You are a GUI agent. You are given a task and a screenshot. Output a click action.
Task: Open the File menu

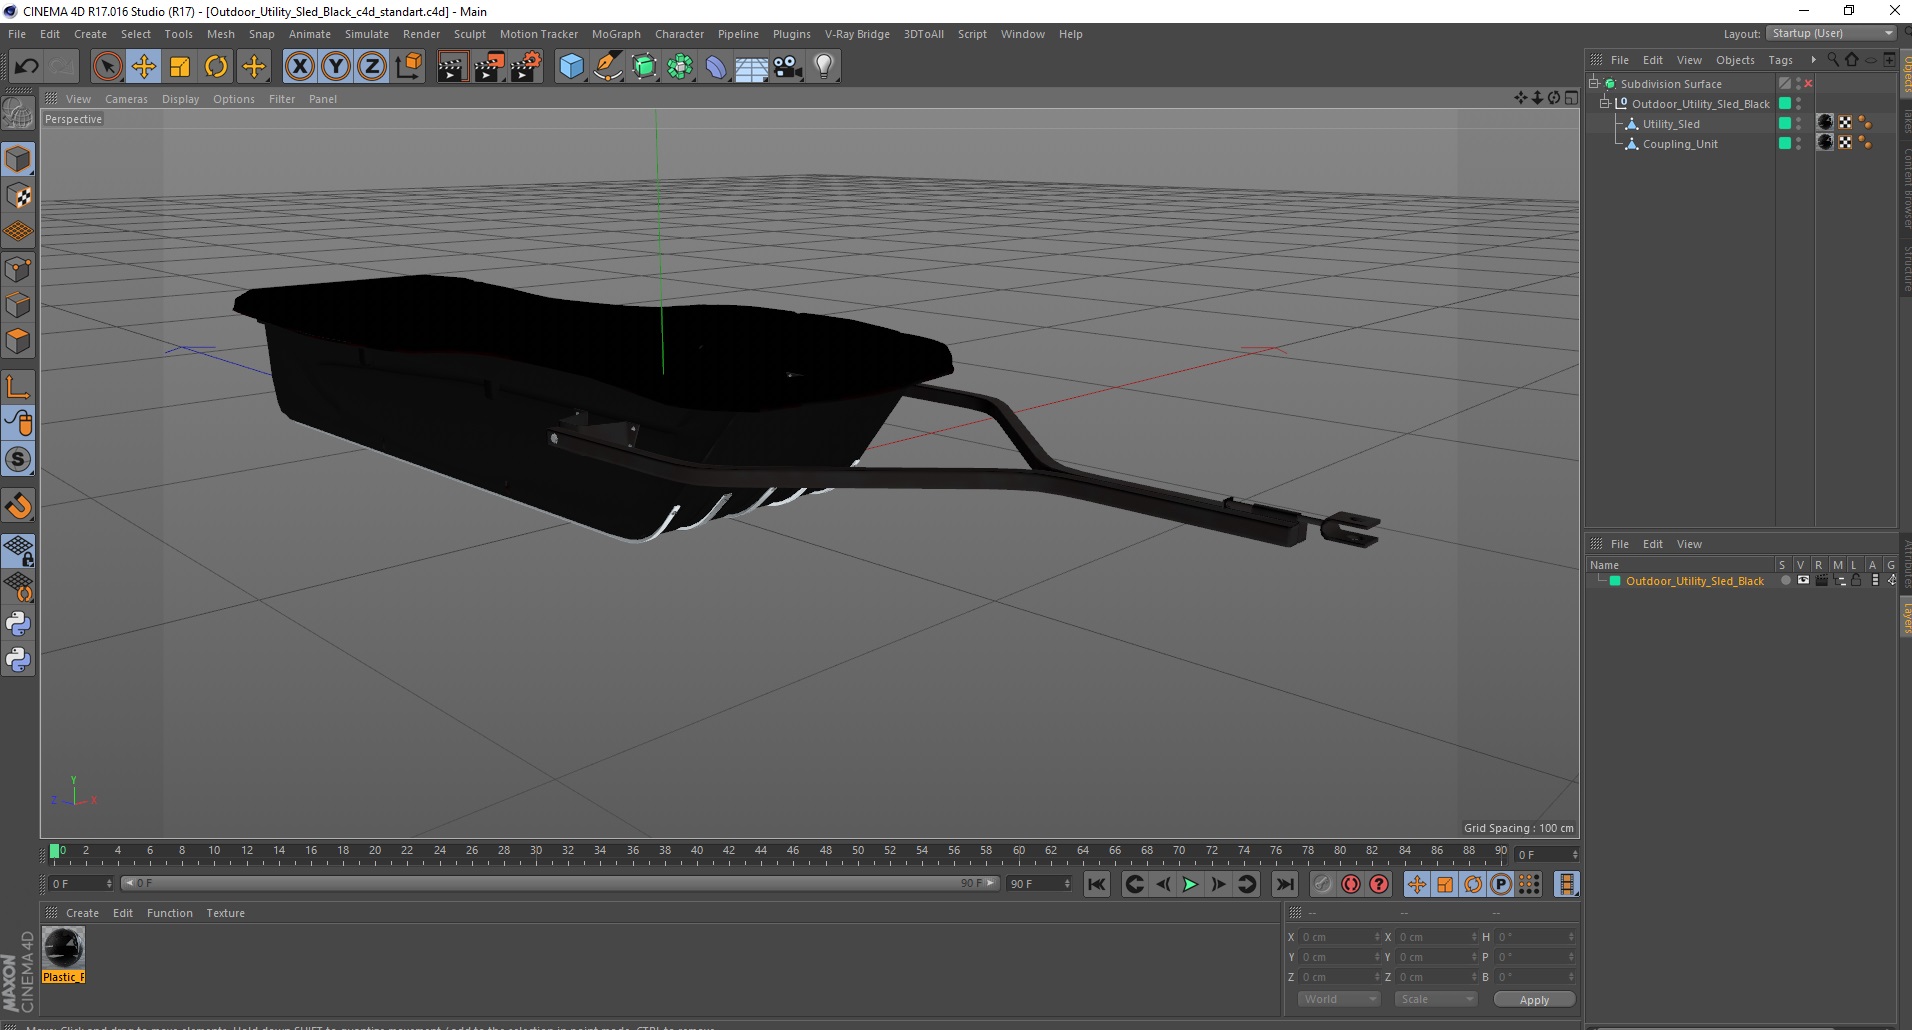pos(17,34)
